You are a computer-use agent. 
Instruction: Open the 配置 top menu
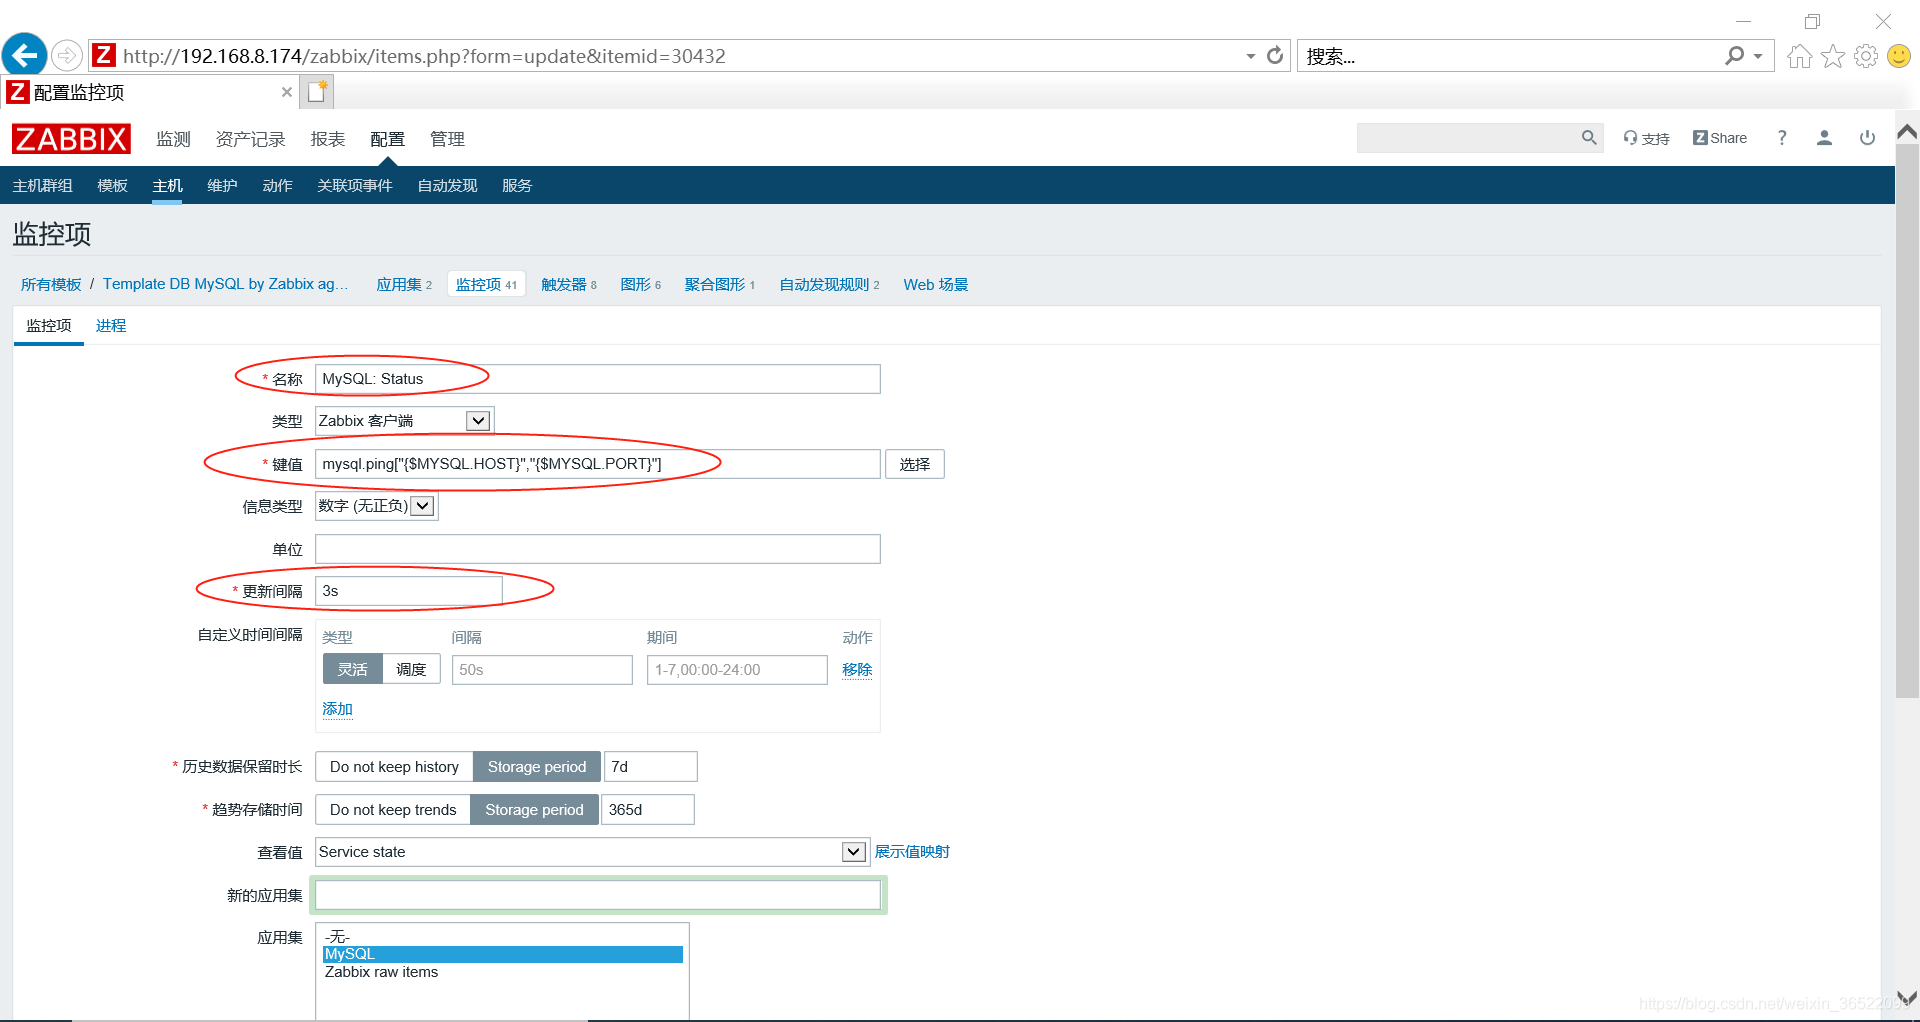coord(387,139)
